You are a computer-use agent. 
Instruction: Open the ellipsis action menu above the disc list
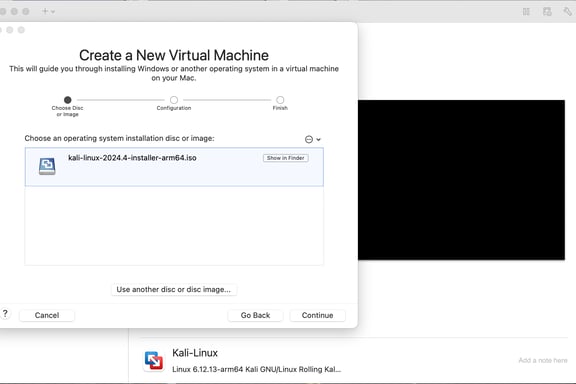point(313,139)
